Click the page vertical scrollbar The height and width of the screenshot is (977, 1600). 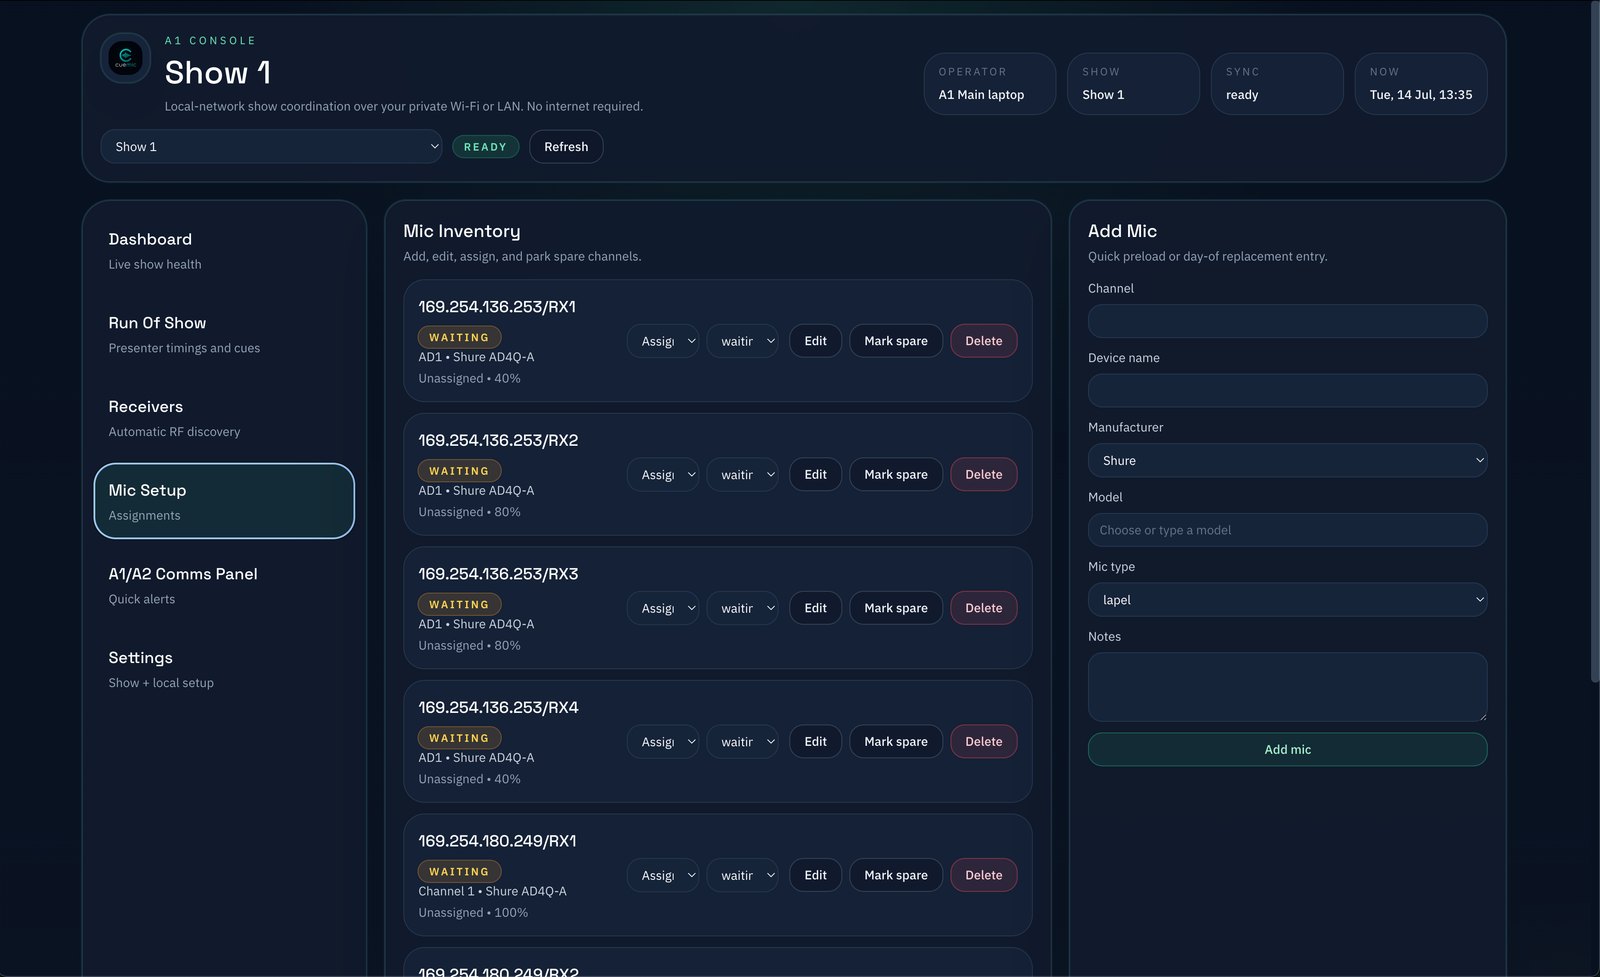pyautogui.click(x=1595, y=340)
